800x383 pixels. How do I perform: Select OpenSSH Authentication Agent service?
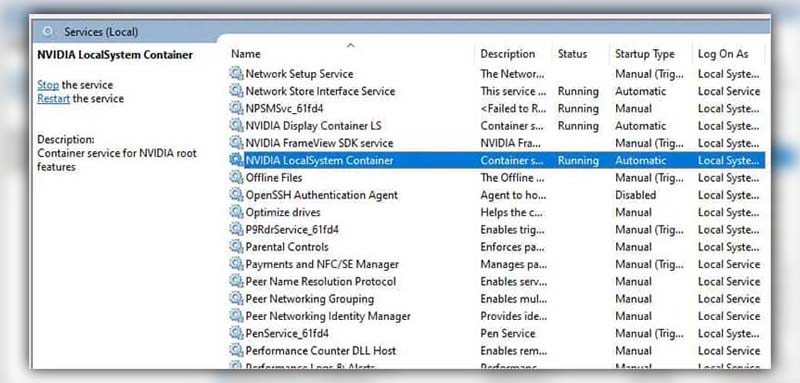321,195
